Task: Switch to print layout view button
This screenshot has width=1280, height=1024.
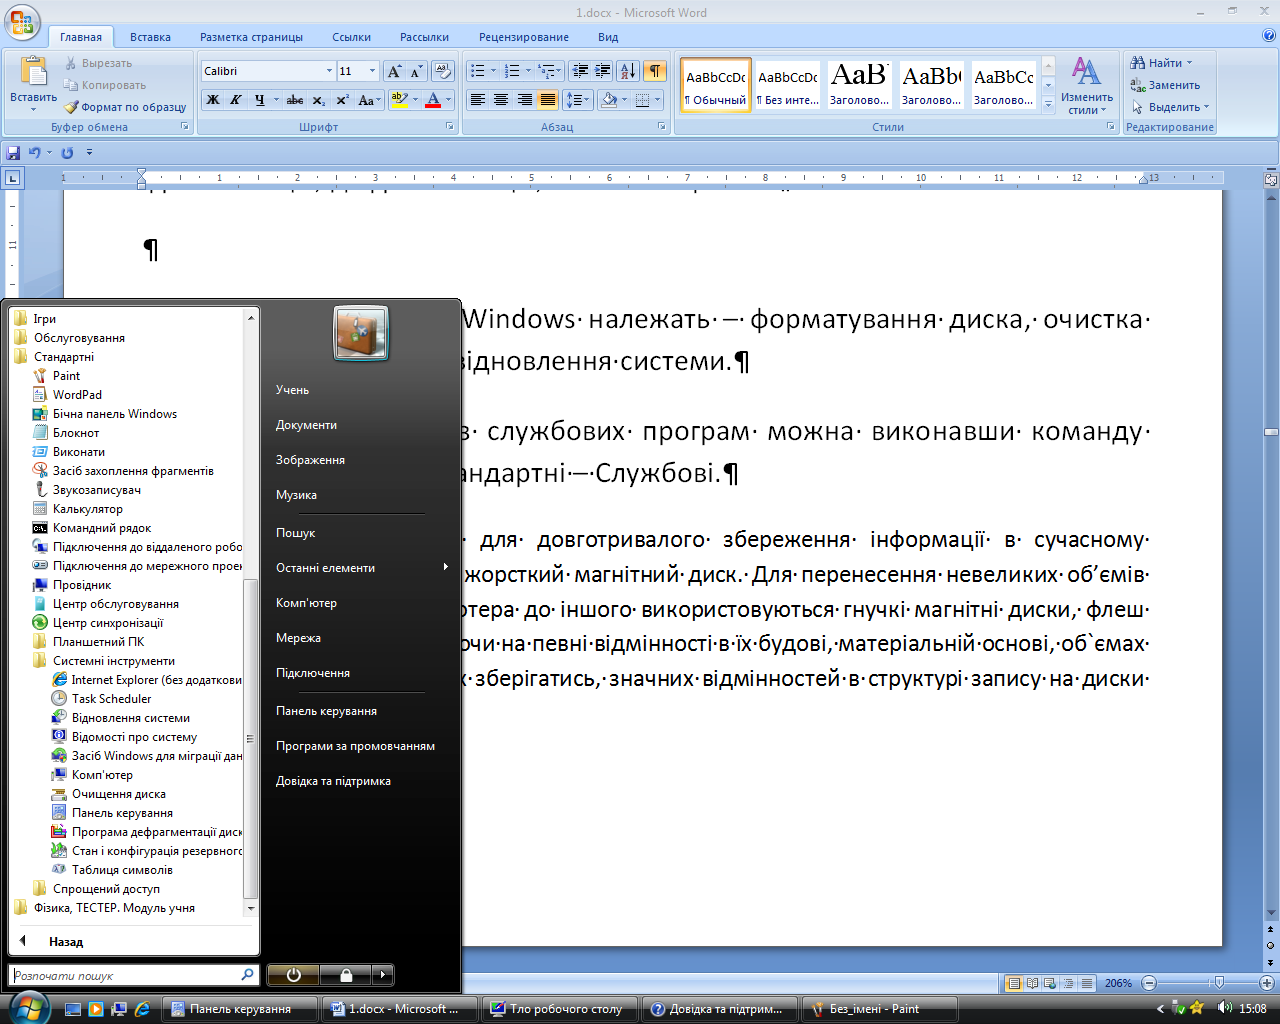Action: [1015, 983]
